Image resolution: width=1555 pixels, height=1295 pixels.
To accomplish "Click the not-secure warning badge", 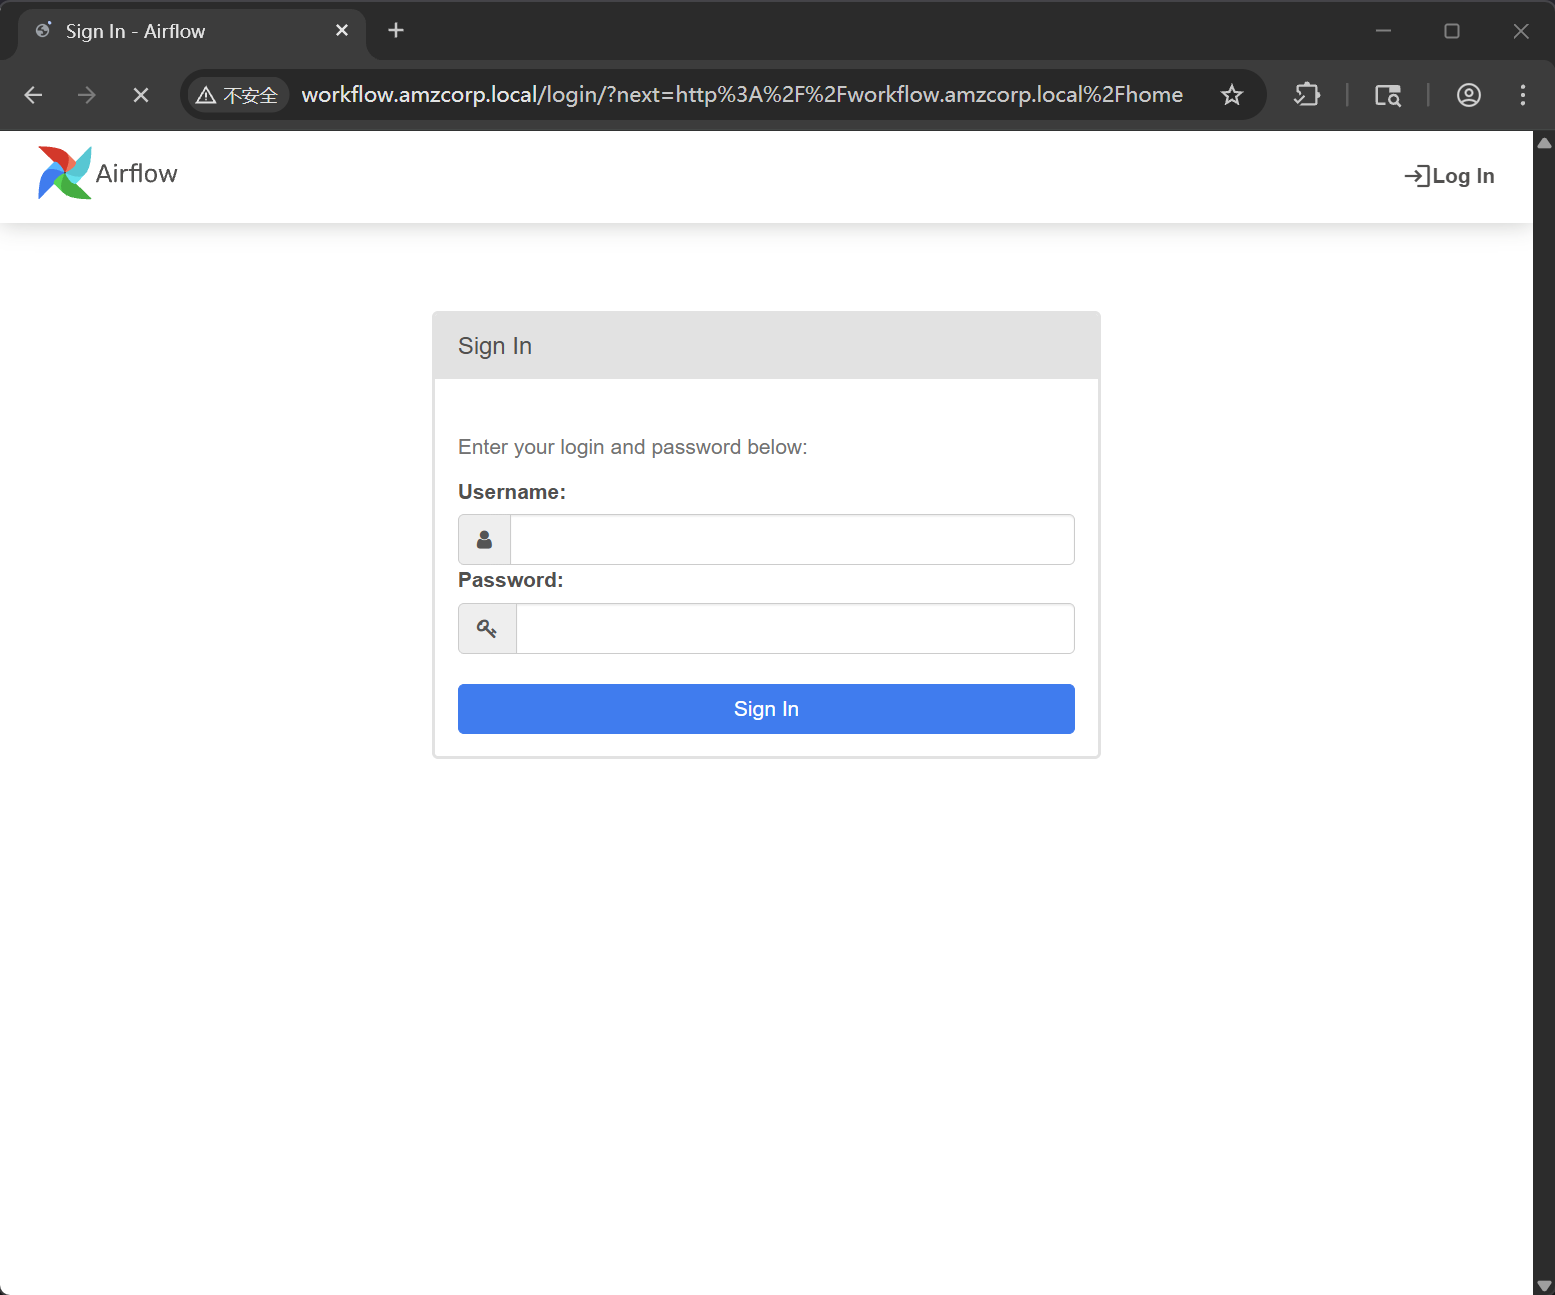I will 238,95.
